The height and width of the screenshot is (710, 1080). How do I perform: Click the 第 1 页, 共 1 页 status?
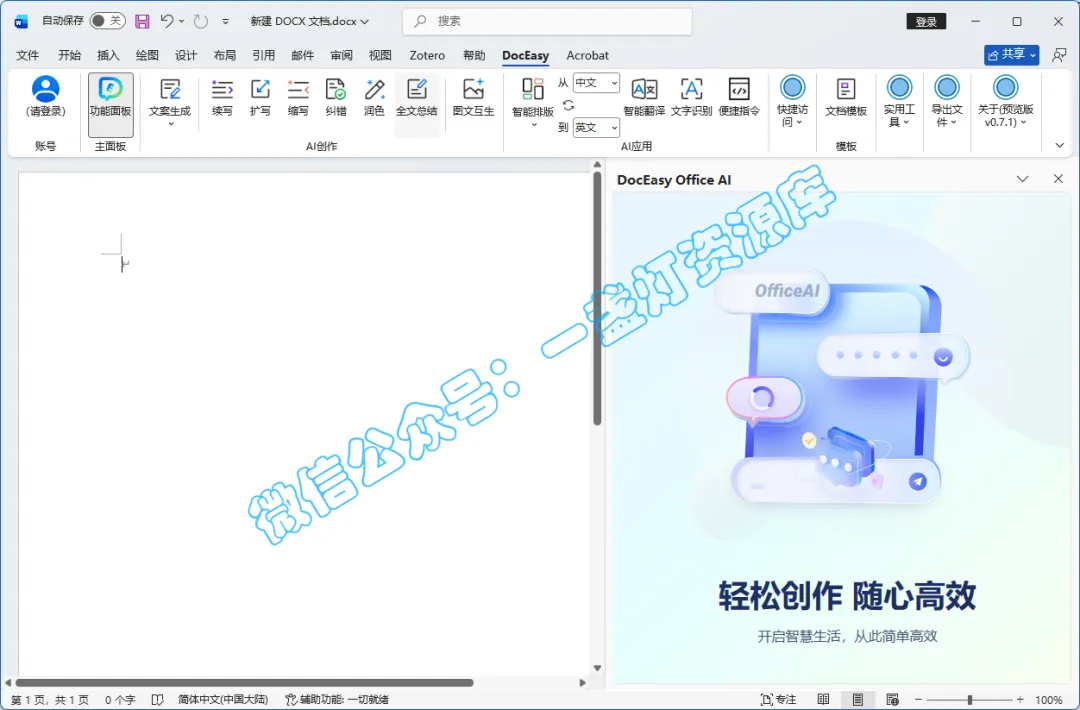point(50,700)
